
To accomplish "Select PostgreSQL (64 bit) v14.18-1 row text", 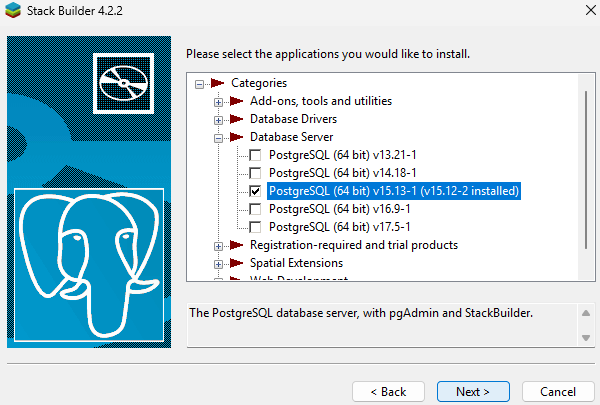I will (x=342, y=173).
